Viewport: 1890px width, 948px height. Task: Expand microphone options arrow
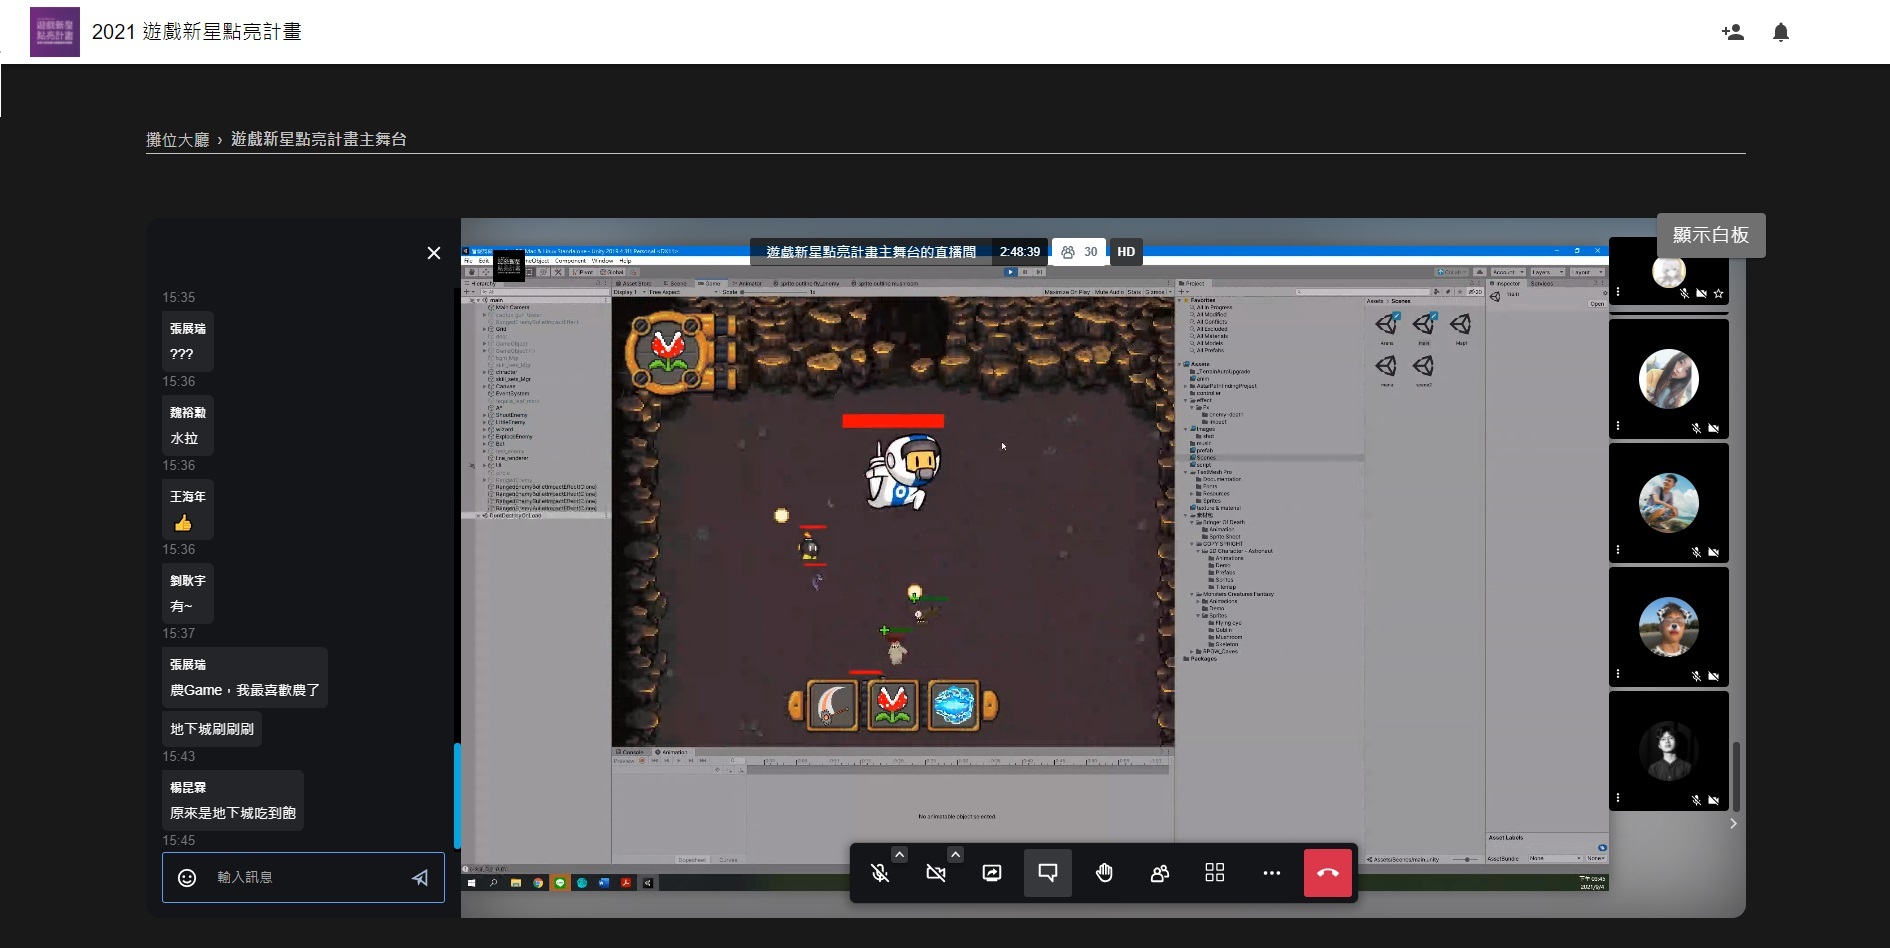click(x=899, y=854)
